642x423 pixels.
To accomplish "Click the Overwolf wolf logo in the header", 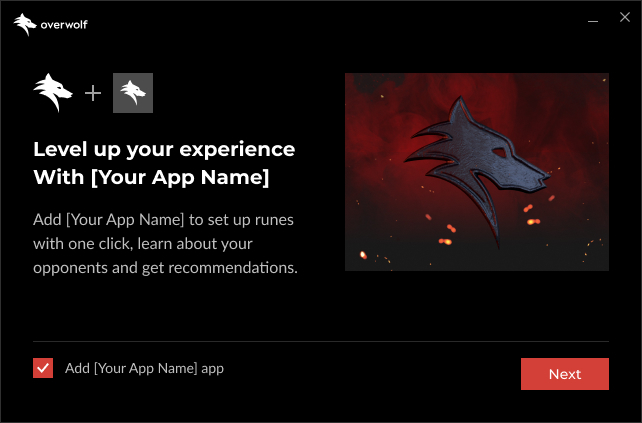I will [x=25, y=25].
